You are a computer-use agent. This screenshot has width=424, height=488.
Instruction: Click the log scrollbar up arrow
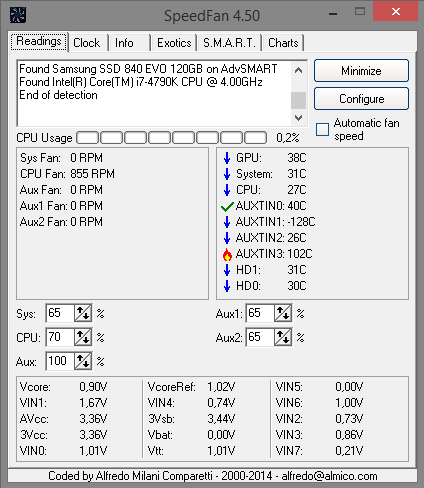tap(299, 70)
